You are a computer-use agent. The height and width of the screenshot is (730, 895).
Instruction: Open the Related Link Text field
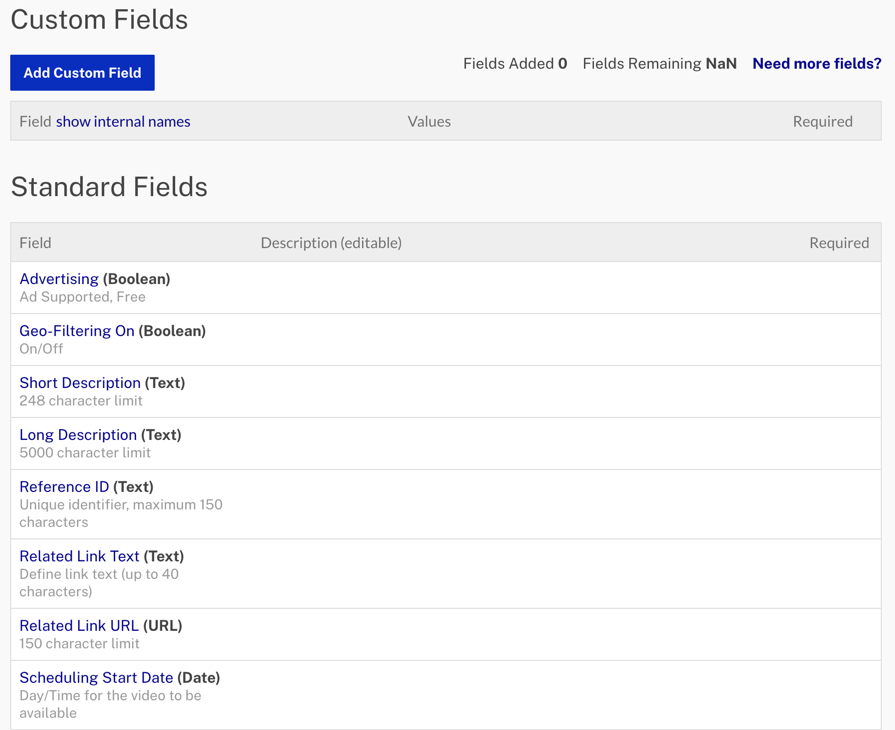click(79, 556)
